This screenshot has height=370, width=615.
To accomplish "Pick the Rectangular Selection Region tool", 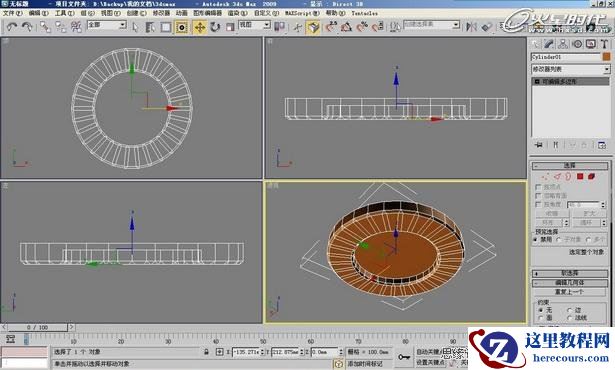I will [166, 27].
